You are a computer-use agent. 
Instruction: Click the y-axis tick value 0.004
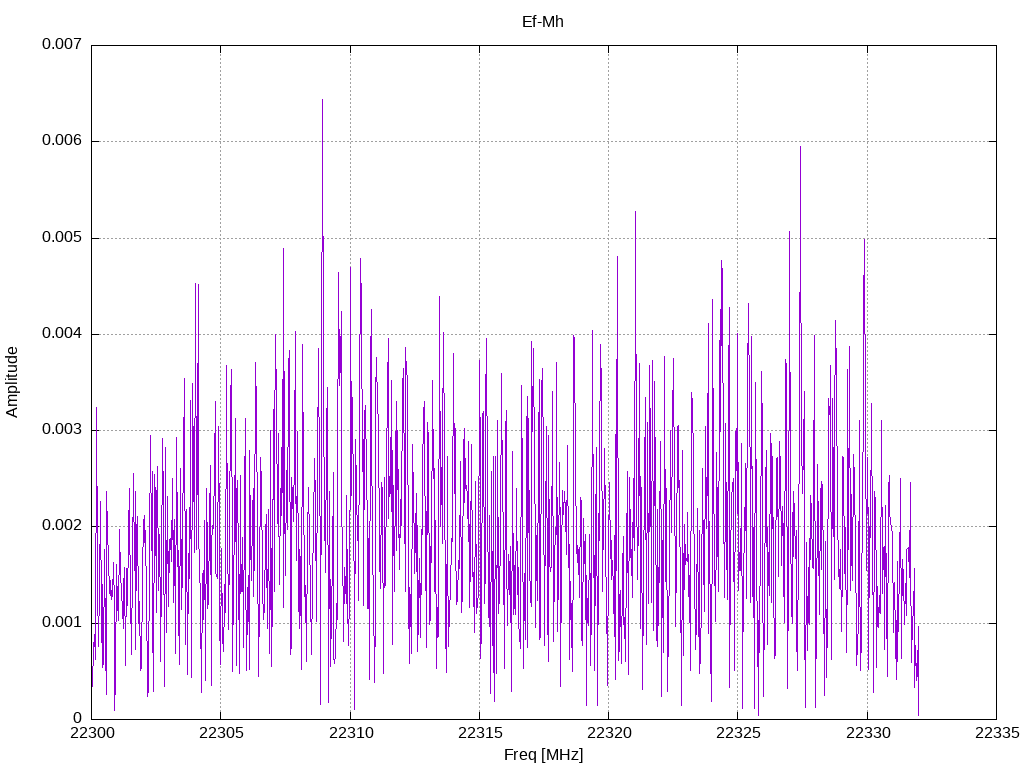pos(62,333)
